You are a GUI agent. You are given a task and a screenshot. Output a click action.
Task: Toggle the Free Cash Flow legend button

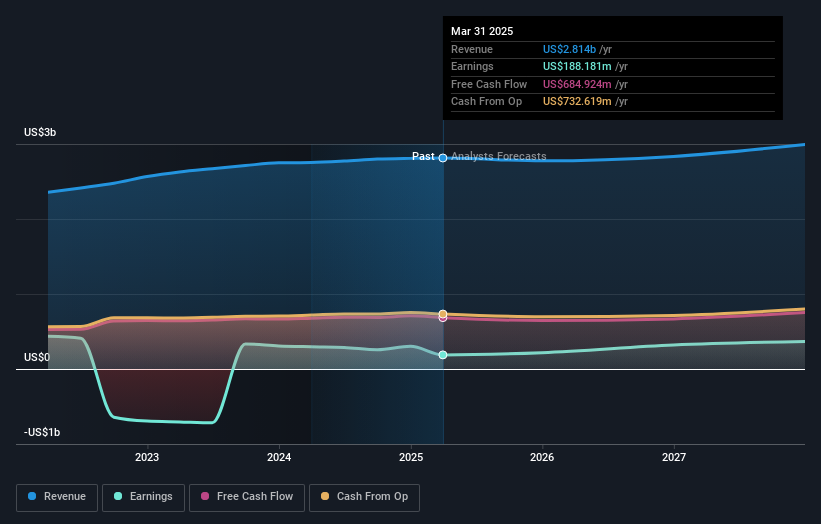247,497
